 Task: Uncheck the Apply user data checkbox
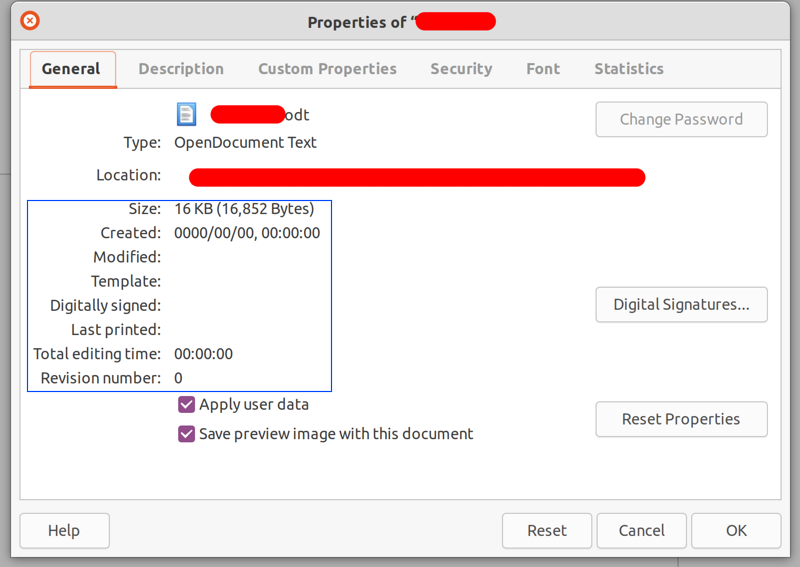click(186, 405)
